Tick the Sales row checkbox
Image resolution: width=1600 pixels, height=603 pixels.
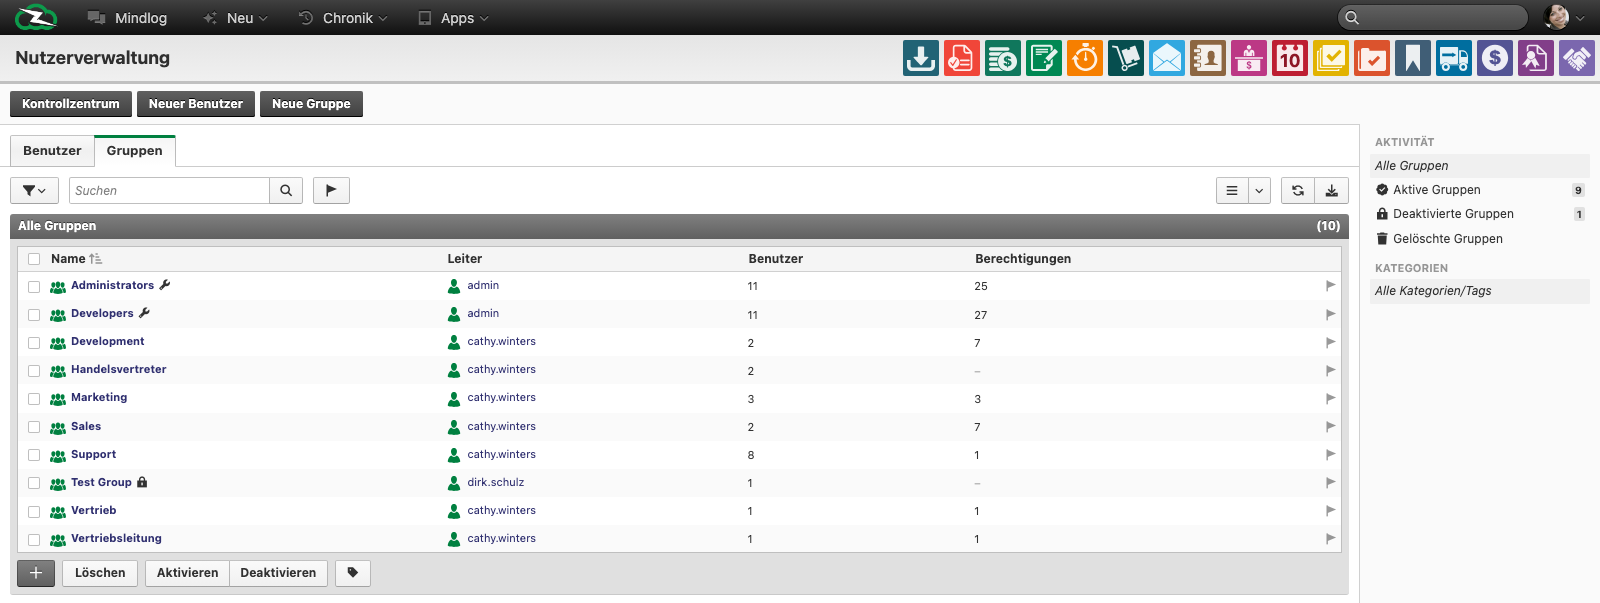click(x=34, y=427)
